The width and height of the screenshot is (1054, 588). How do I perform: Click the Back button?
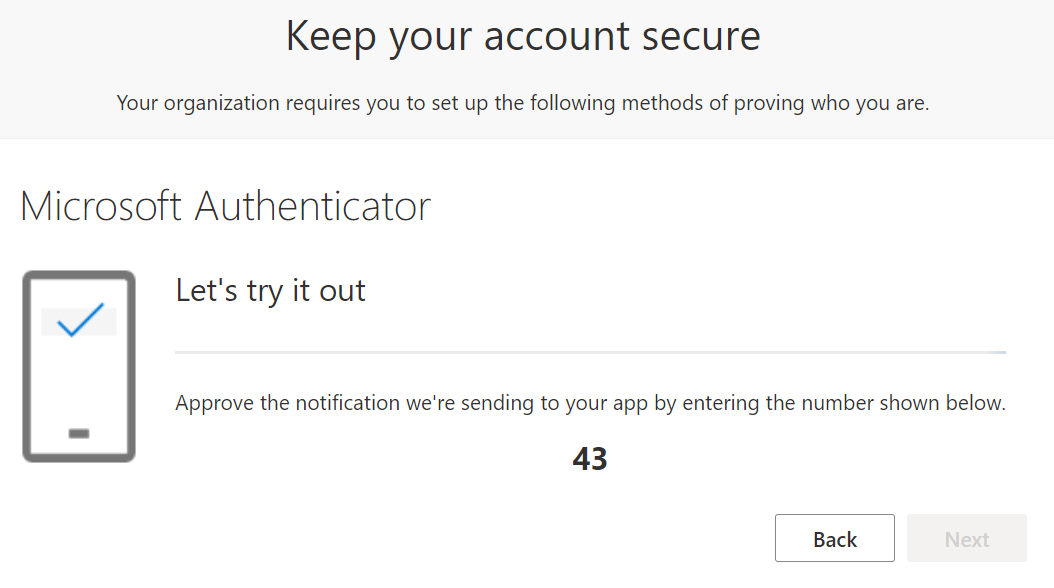pyautogui.click(x=834, y=538)
